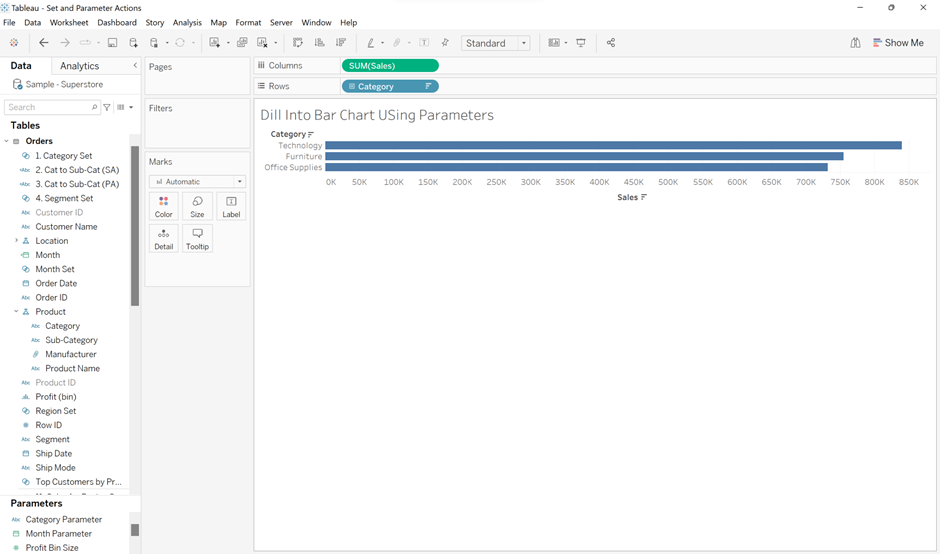This screenshot has height=554, width=940.
Task: Sort ascending toolbar icon
Action: point(320,43)
